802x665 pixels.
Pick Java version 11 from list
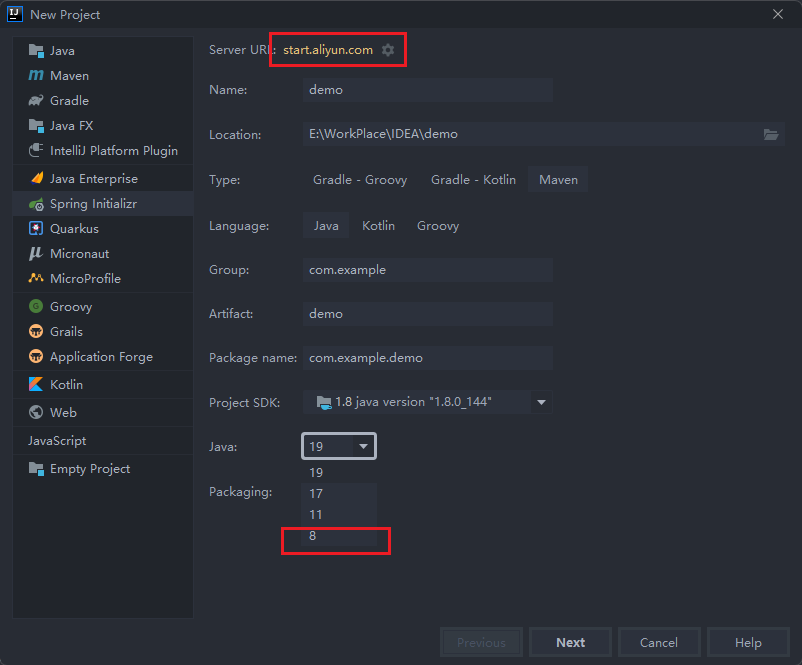tap(339, 515)
